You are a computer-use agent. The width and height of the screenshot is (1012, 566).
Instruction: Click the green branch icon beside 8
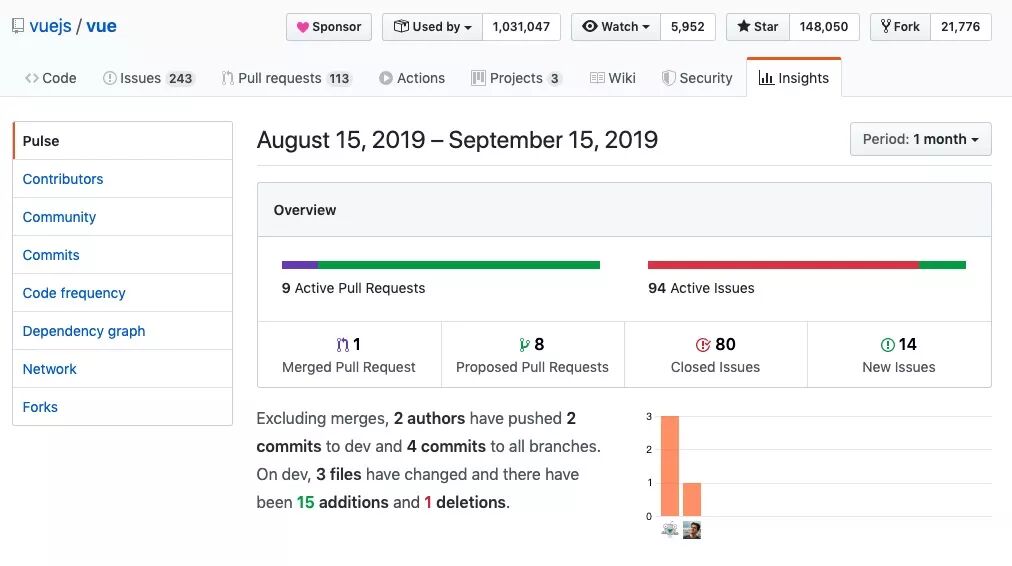tap(524, 345)
